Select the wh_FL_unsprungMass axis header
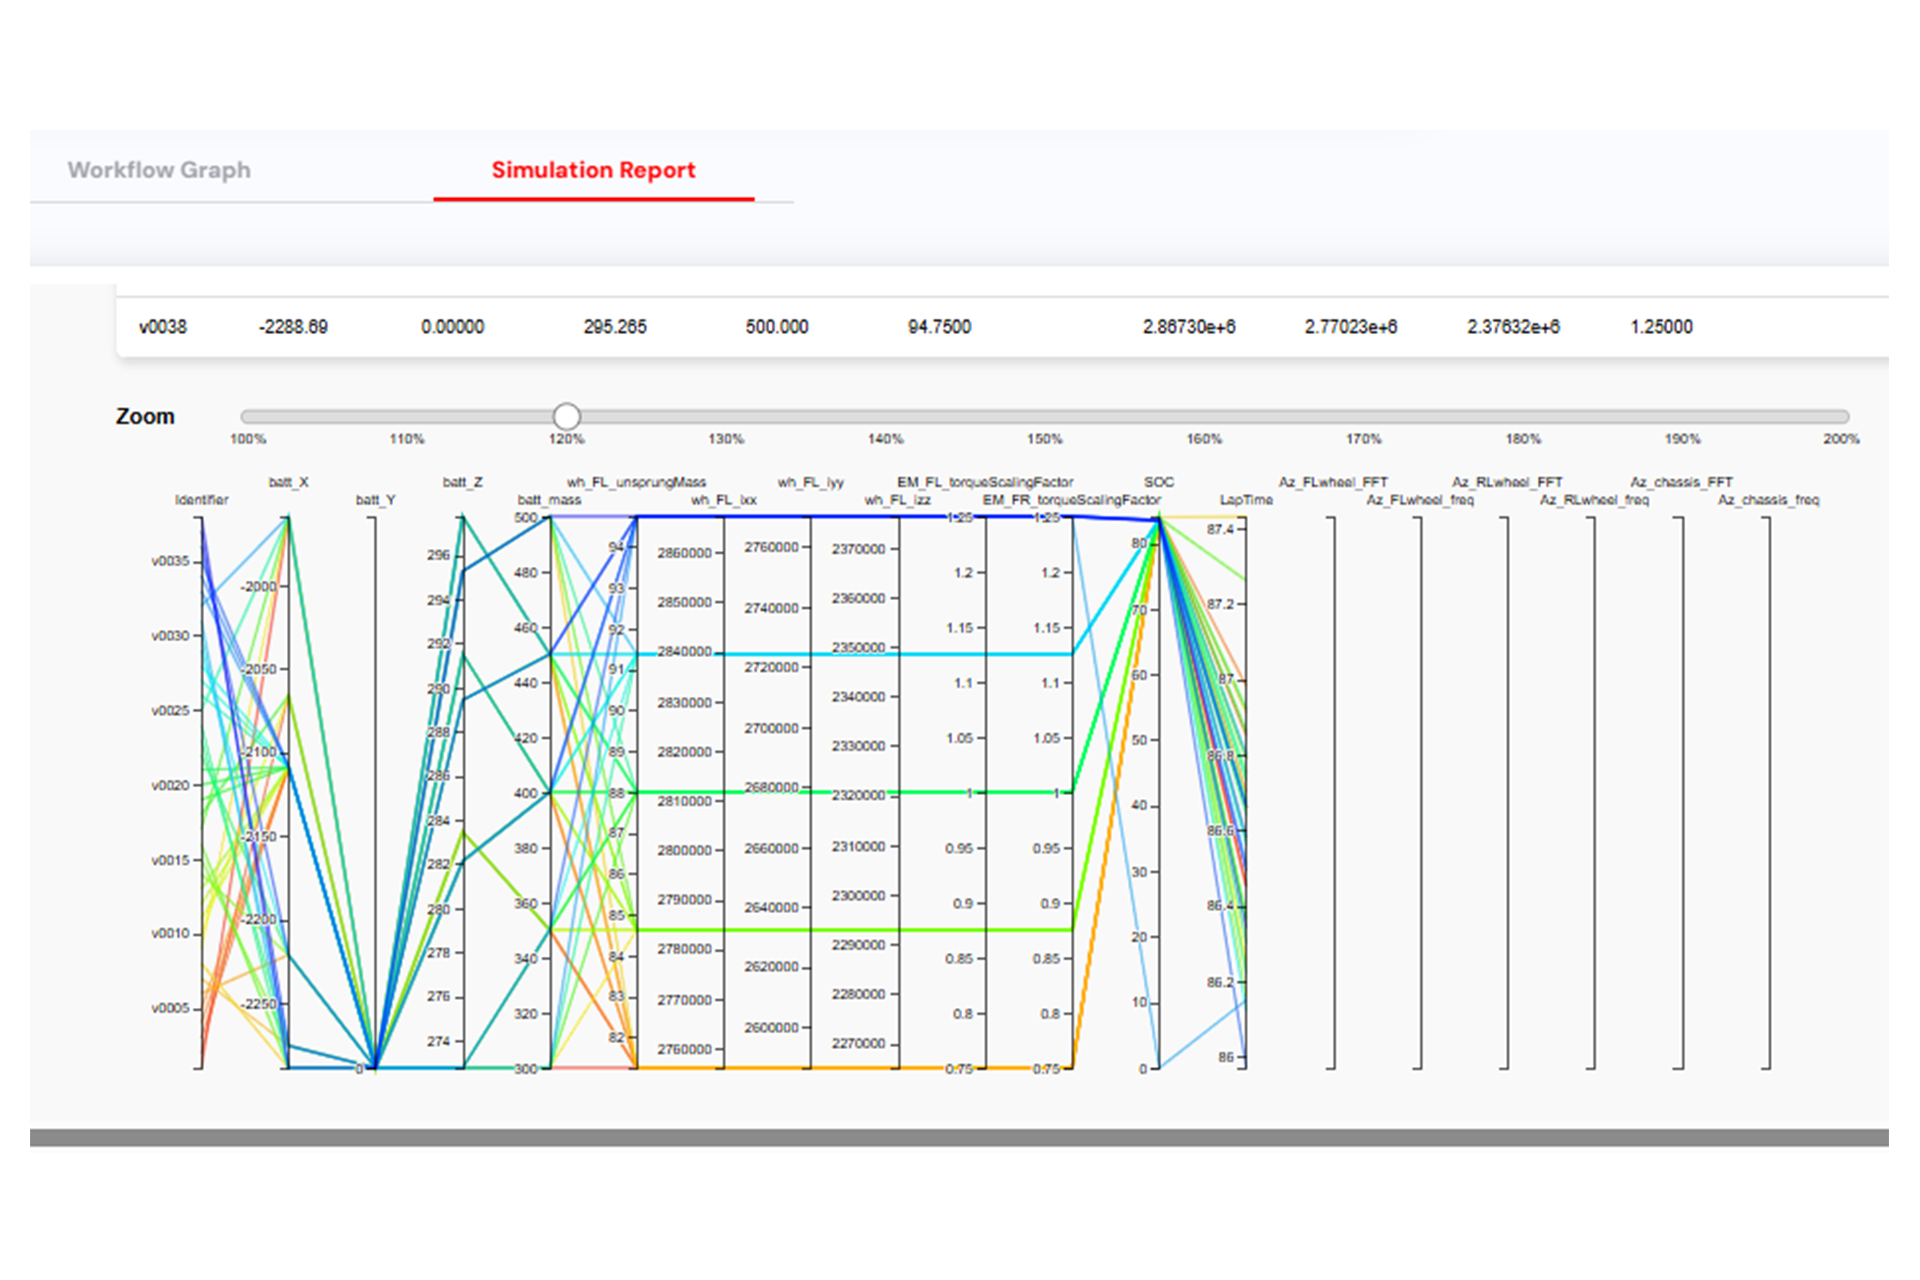 click(x=636, y=482)
